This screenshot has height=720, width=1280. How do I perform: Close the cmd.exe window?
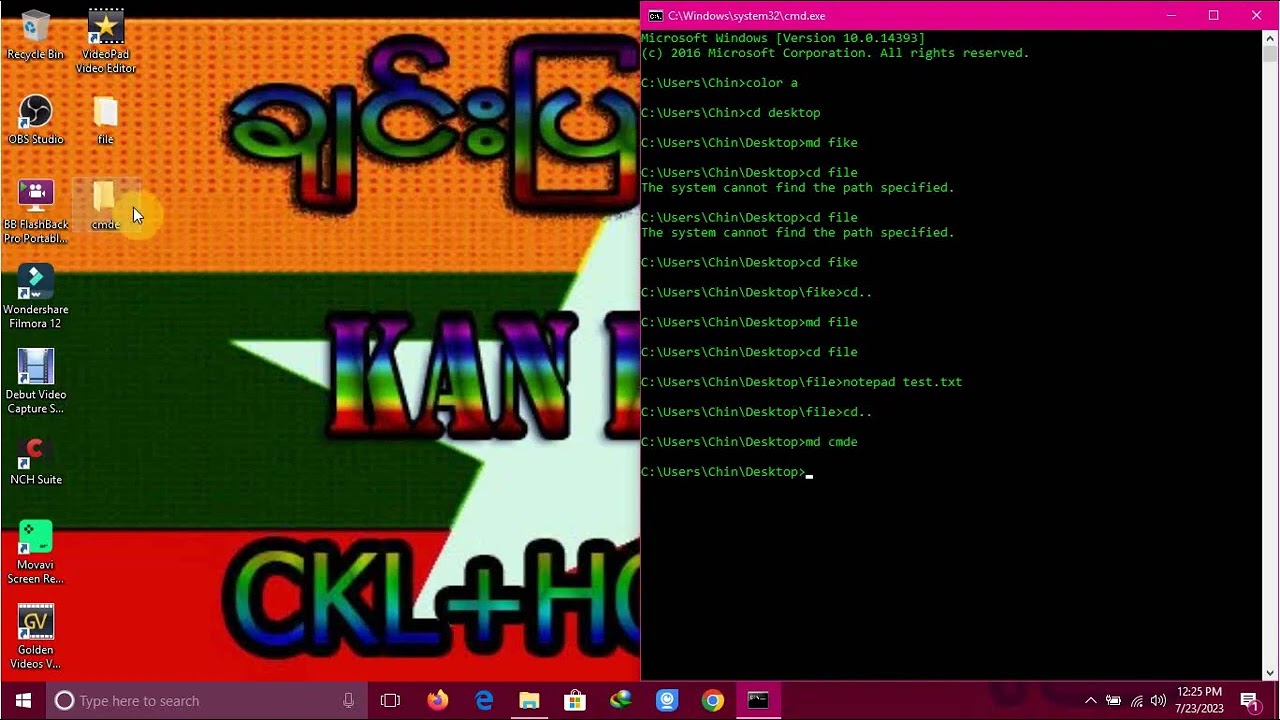[1256, 15]
